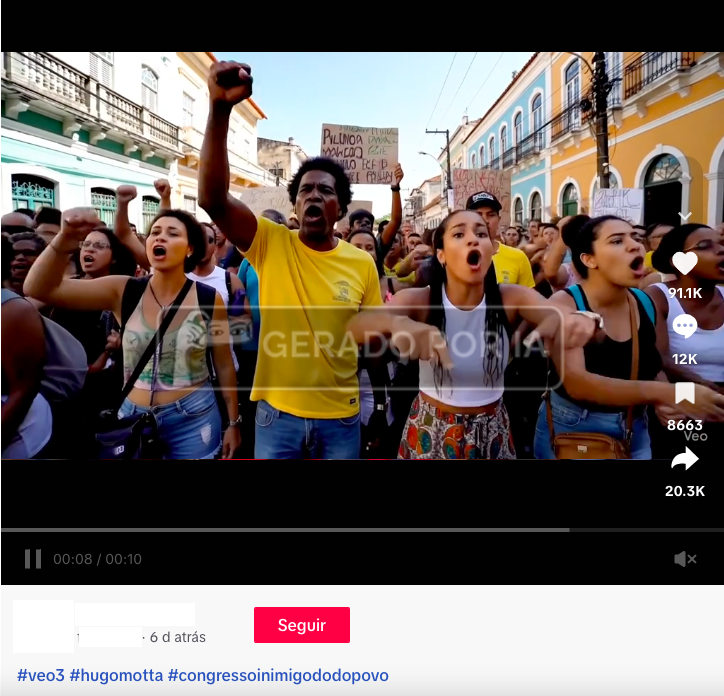The width and height of the screenshot is (724, 696).
Task: Unmute the video sound
Action: point(685,559)
